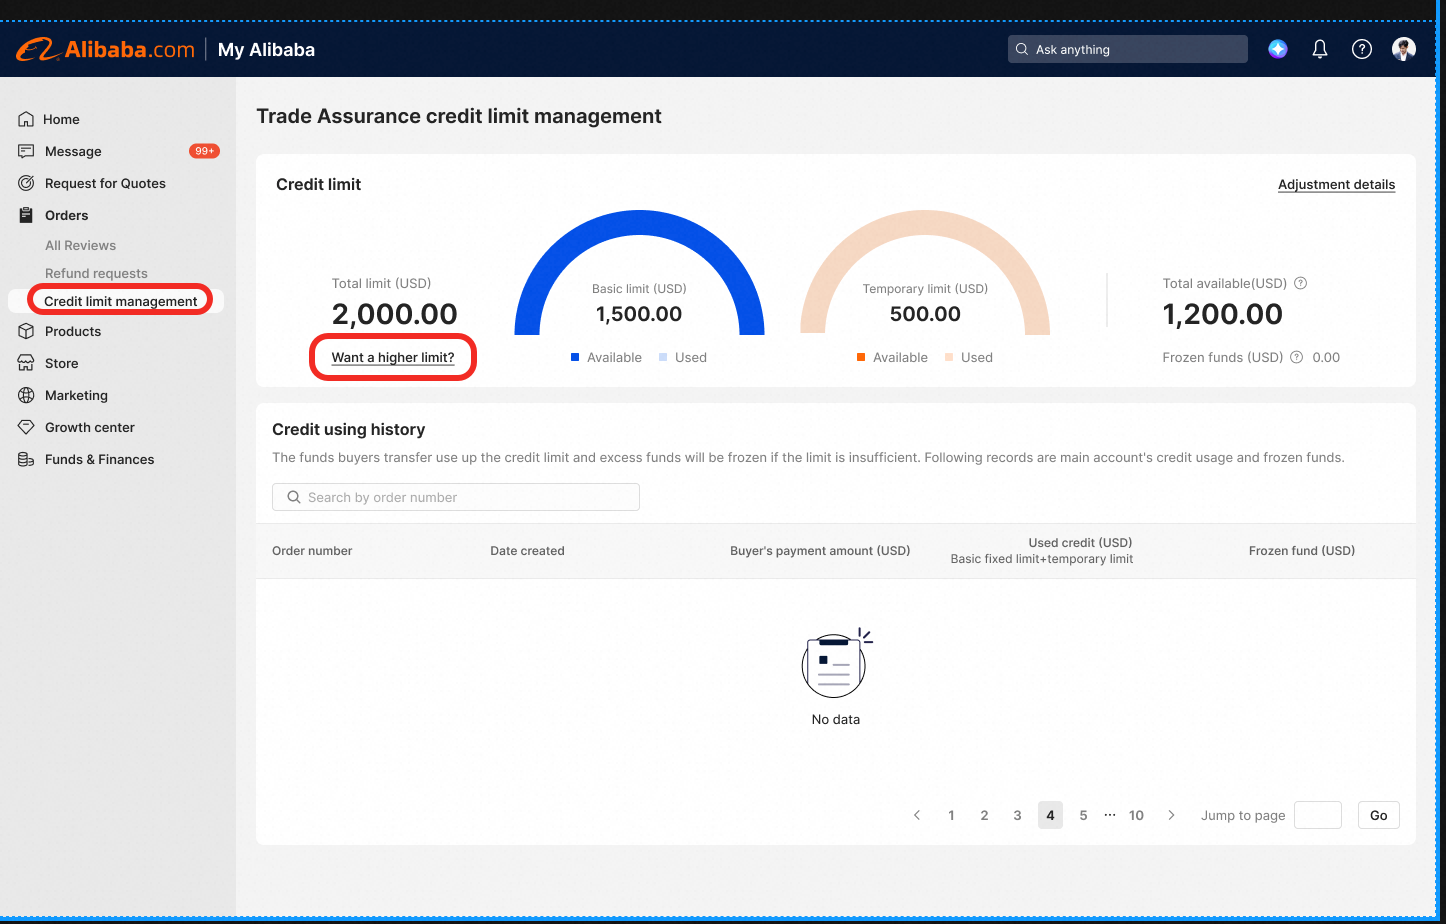Viewport: 1446px width, 924px height.
Task: Click the Date created column header
Action: click(x=527, y=551)
